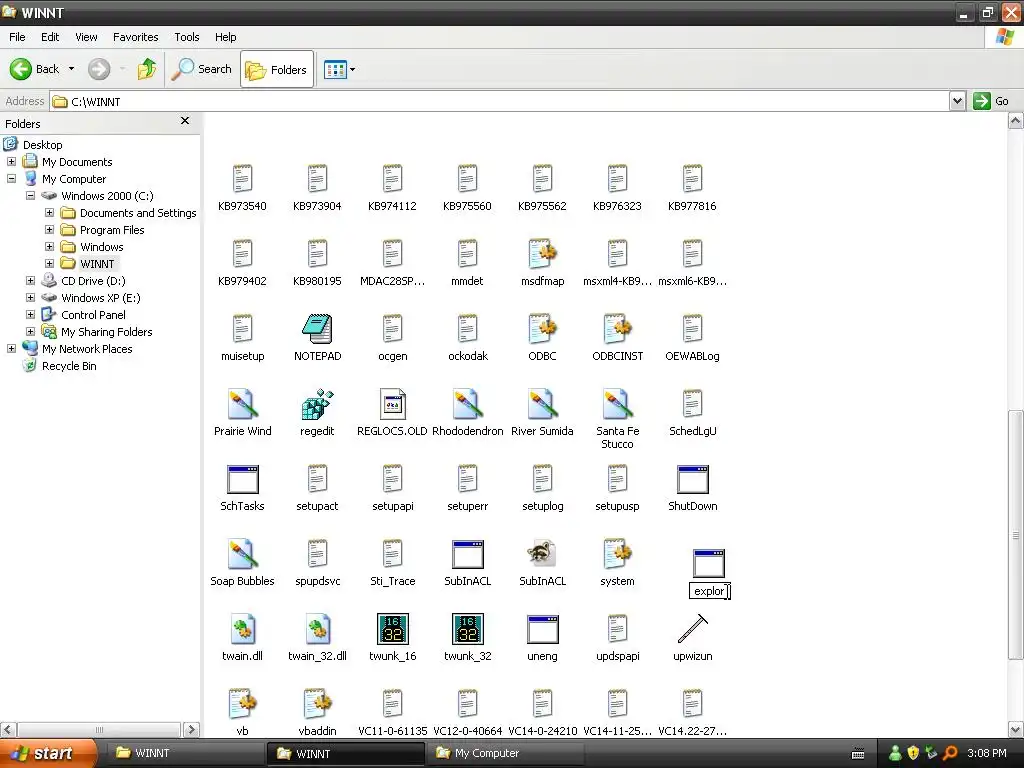Open the NOTEPAD application icon
The width and height of the screenshot is (1024, 768).
(317, 328)
